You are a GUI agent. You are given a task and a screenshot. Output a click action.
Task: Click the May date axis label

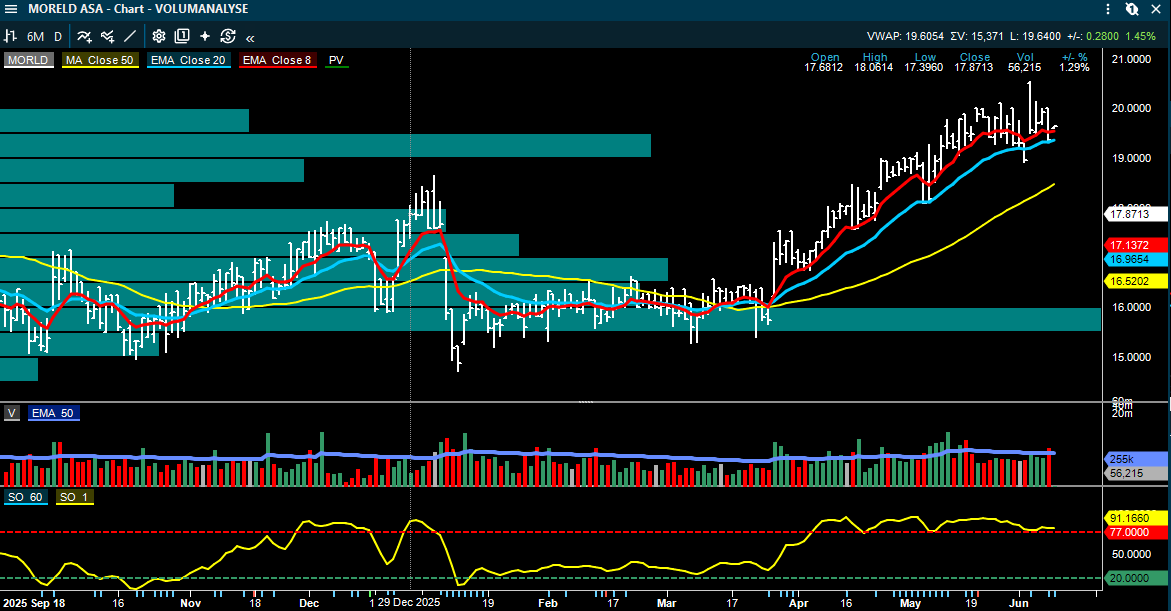(910, 603)
